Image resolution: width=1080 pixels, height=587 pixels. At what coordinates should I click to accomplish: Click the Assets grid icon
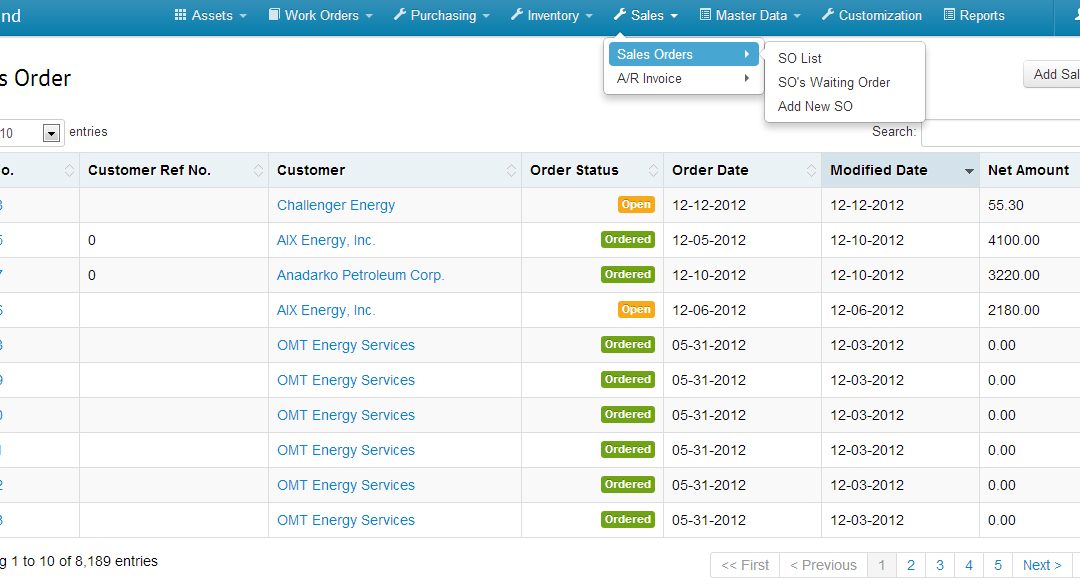[180, 14]
